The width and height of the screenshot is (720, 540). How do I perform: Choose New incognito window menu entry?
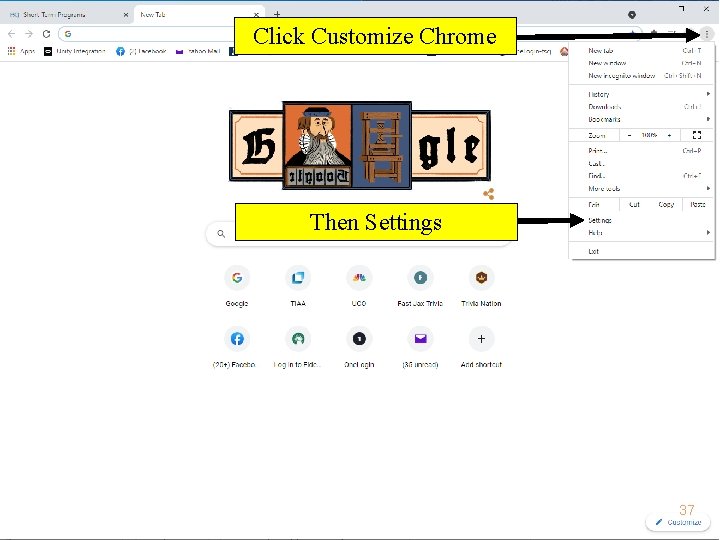(x=642, y=75)
